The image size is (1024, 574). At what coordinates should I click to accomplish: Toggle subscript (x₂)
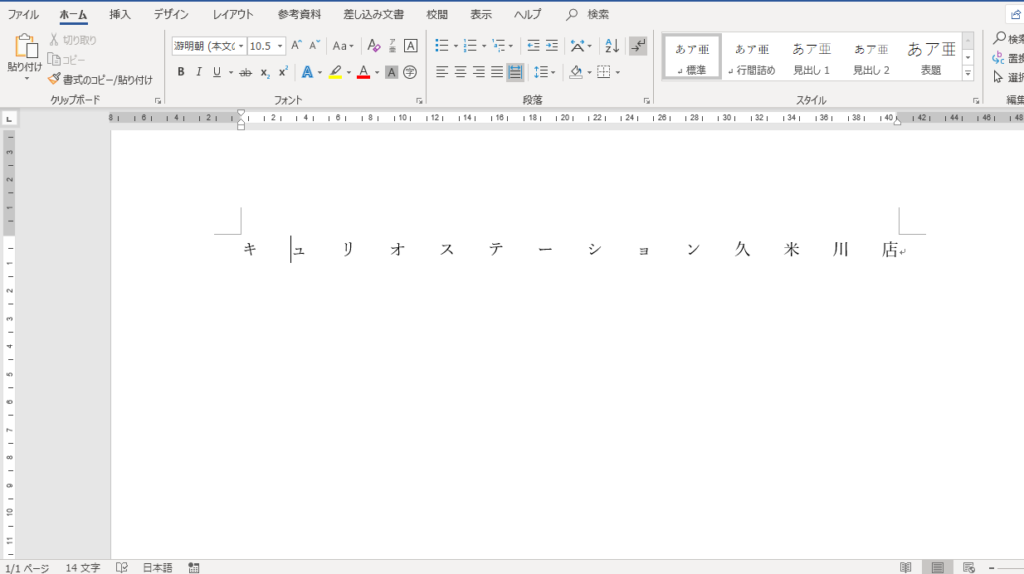(x=264, y=72)
